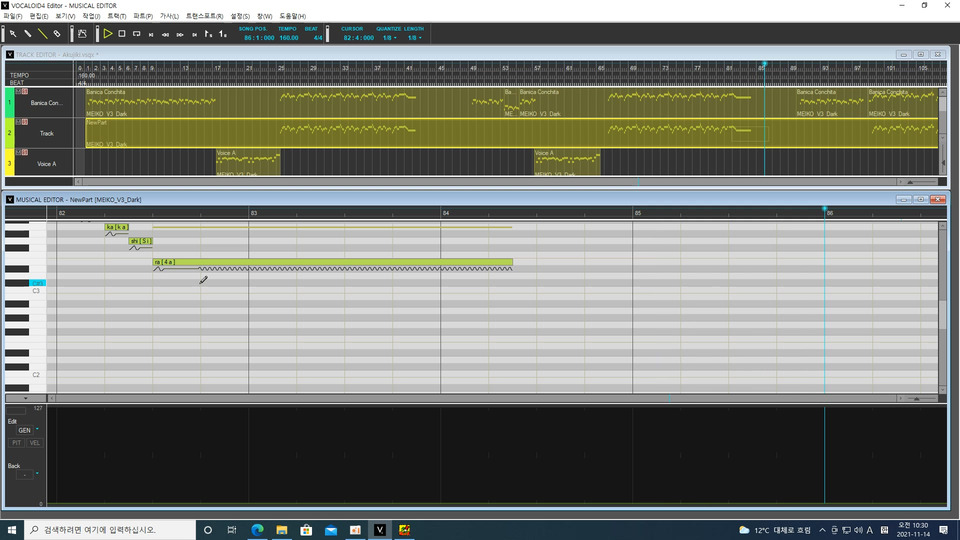Select the NewPart region on track 2
Viewport: 960px width, 540px height.
[x=511, y=133]
